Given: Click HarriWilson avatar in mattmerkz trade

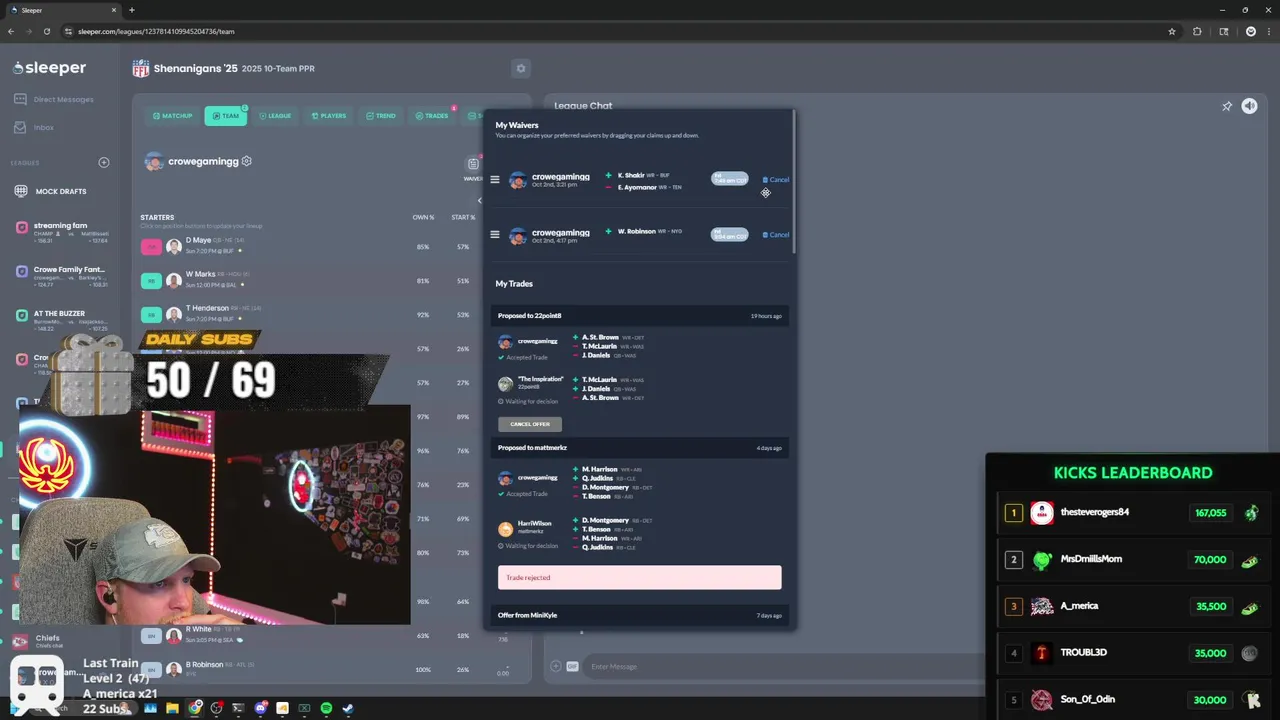Looking at the screenshot, I should [506, 528].
